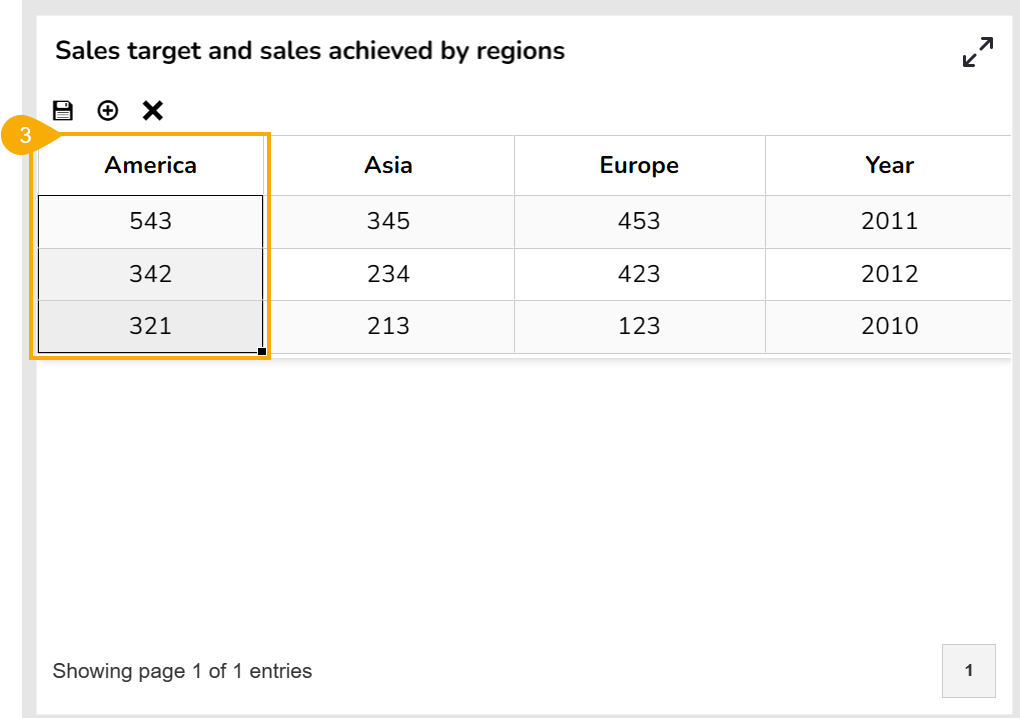The width and height of the screenshot is (1020, 718).
Task: Click the Asia cell with value 234
Action: pyautogui.click(x=389, y=274)
